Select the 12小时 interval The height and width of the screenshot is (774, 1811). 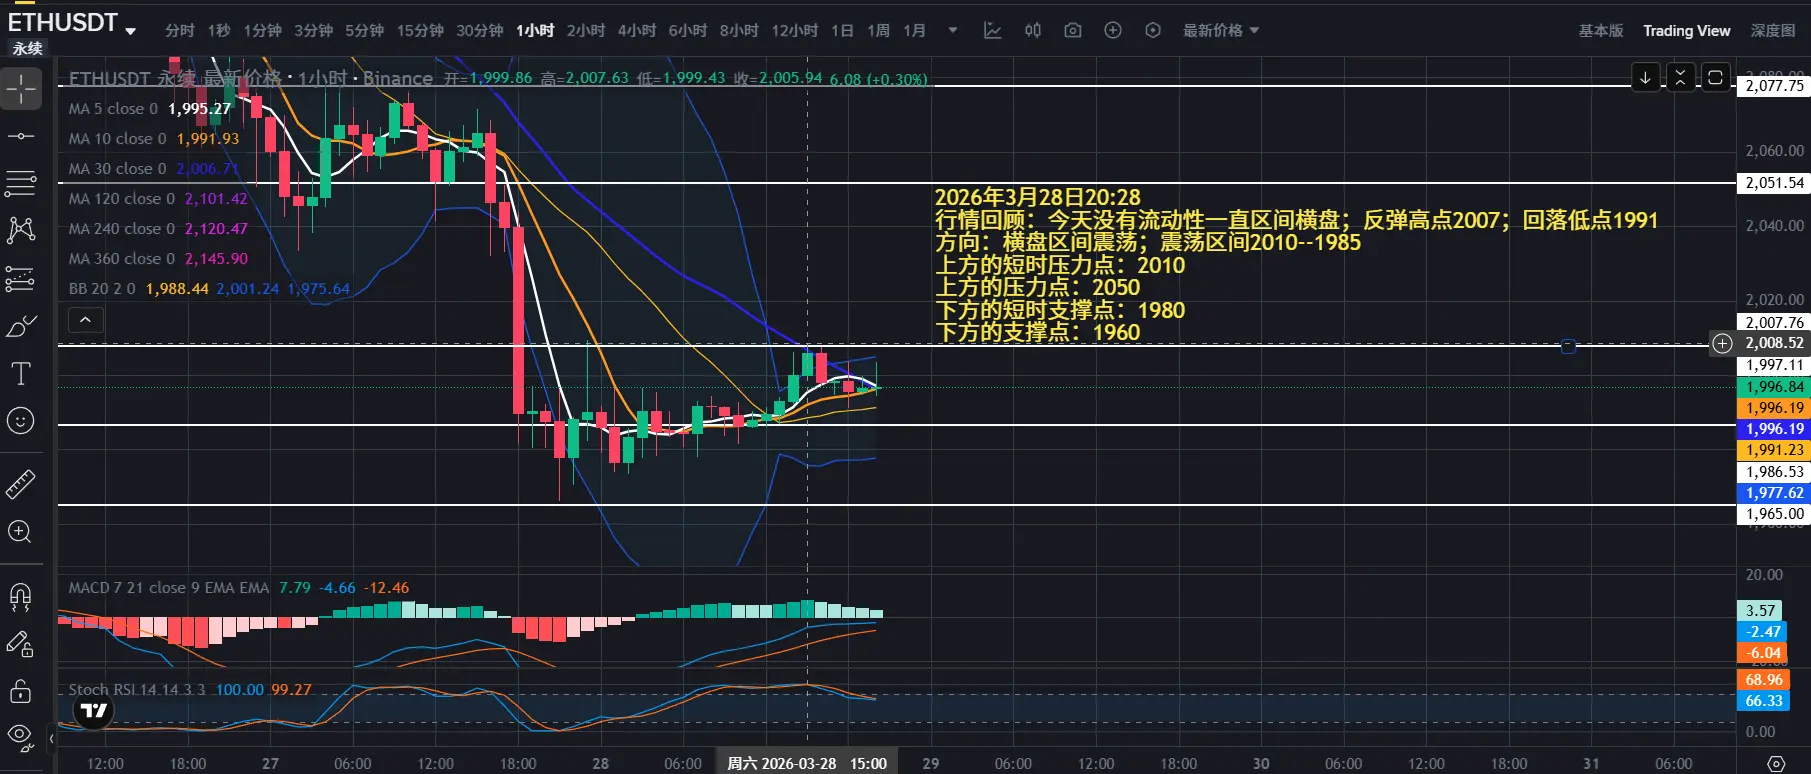pos(794,31)
